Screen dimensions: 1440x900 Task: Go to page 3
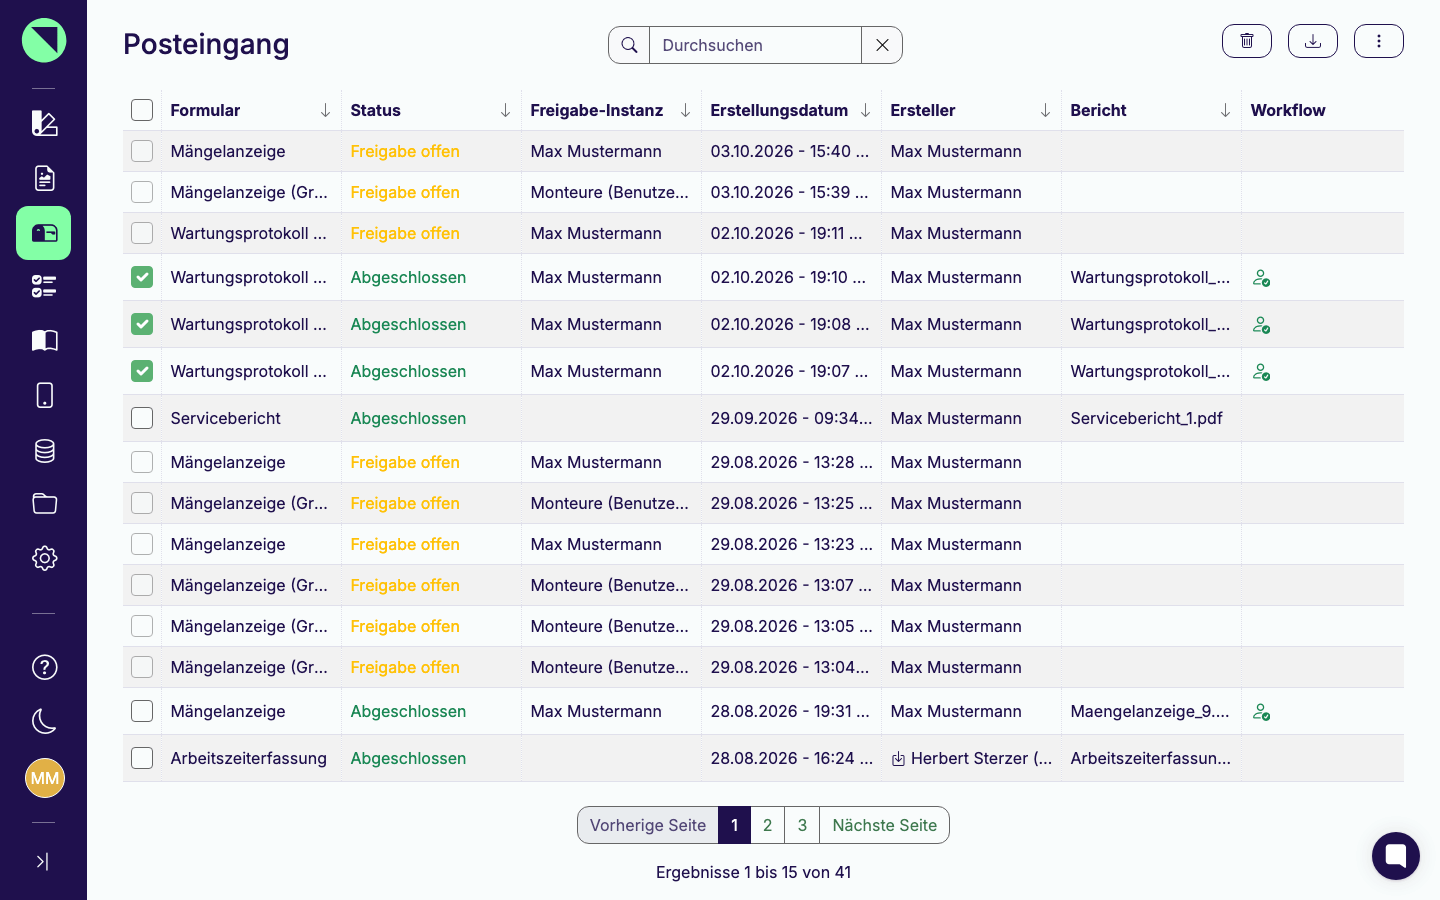(x=802, y=825)
